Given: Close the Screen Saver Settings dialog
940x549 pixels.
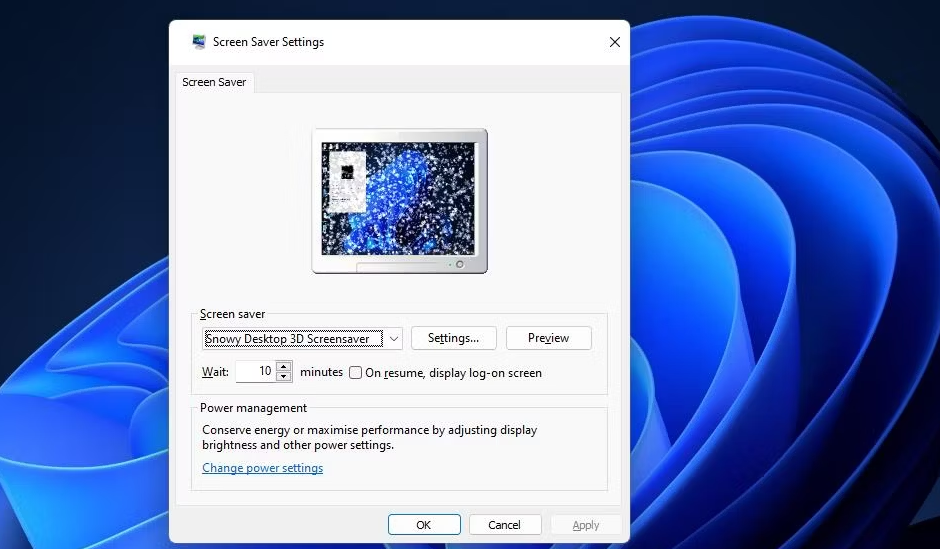Looking at the screenshot, I should click(x=614, y=42).
